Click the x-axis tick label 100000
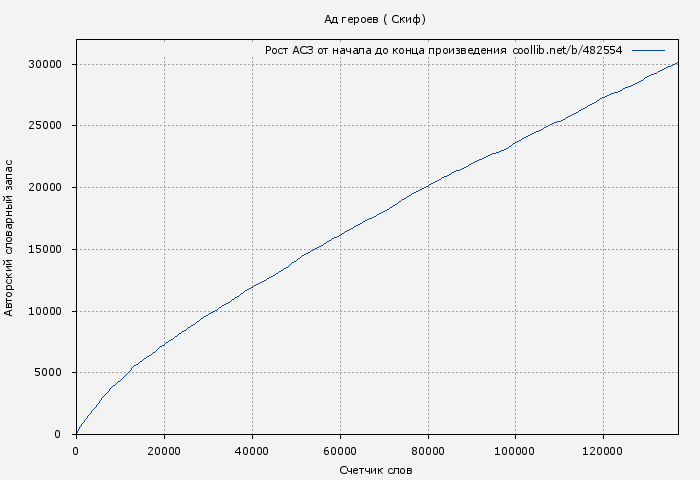This screenshot has width=700, height=480. pos(515,452)
